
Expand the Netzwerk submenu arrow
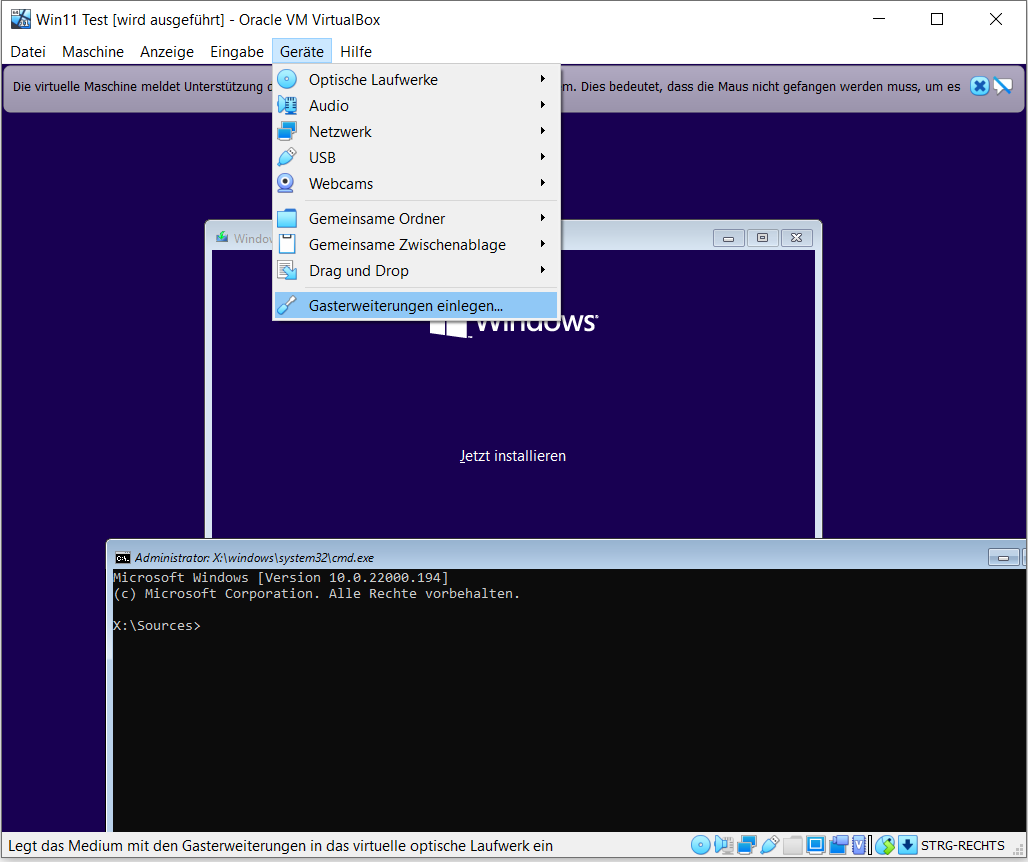[543, 130]
